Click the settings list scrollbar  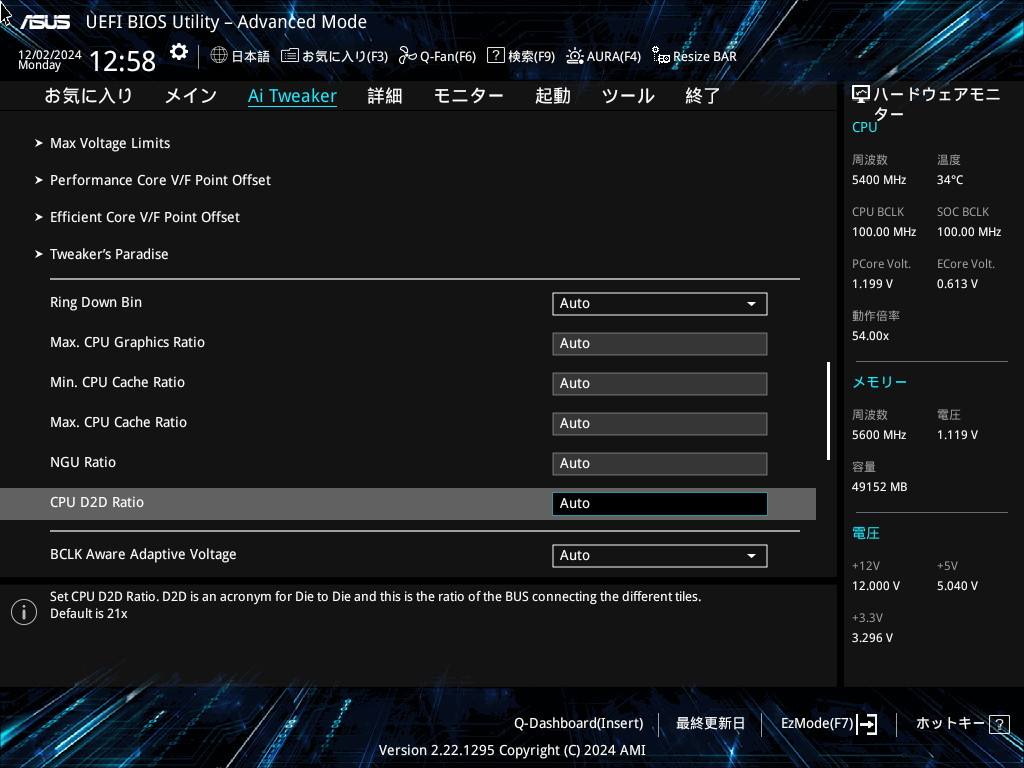point(829,411)
